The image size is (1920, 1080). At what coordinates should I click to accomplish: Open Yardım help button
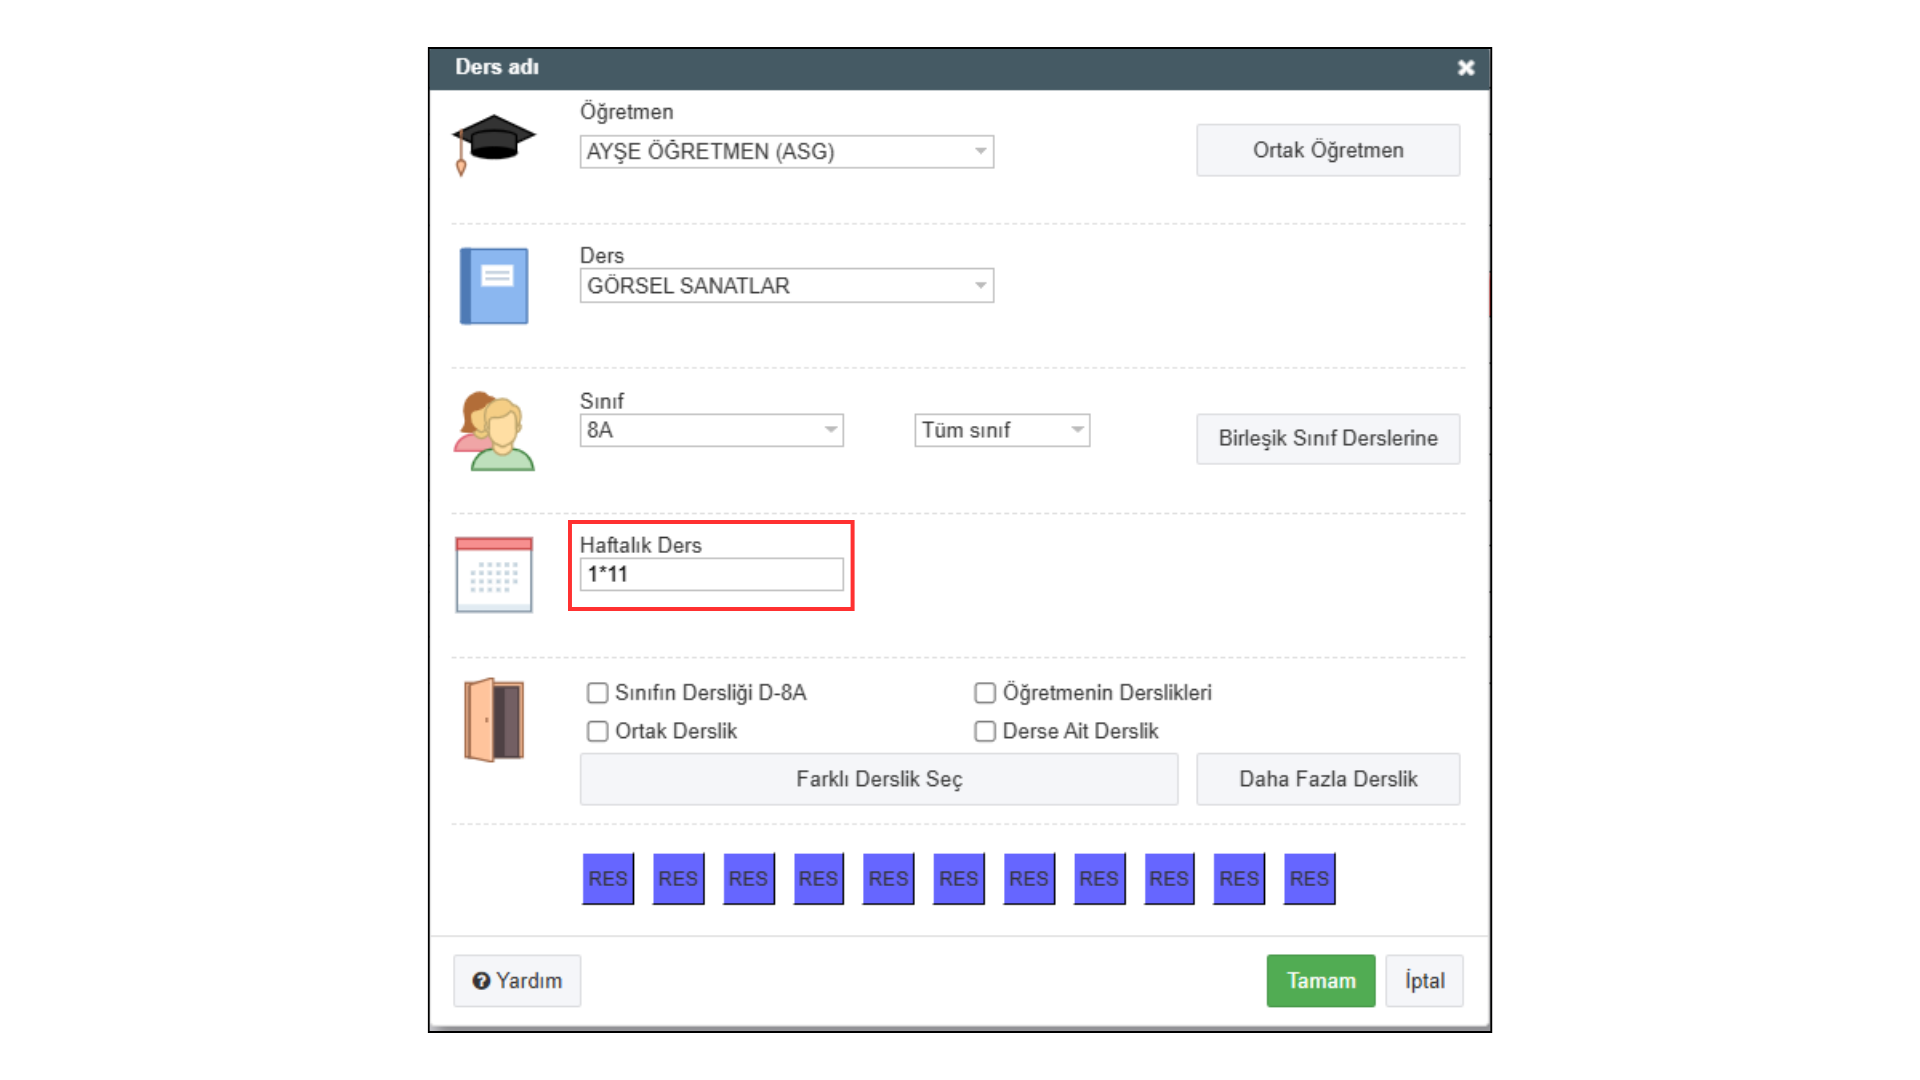(x=517, y=981)
